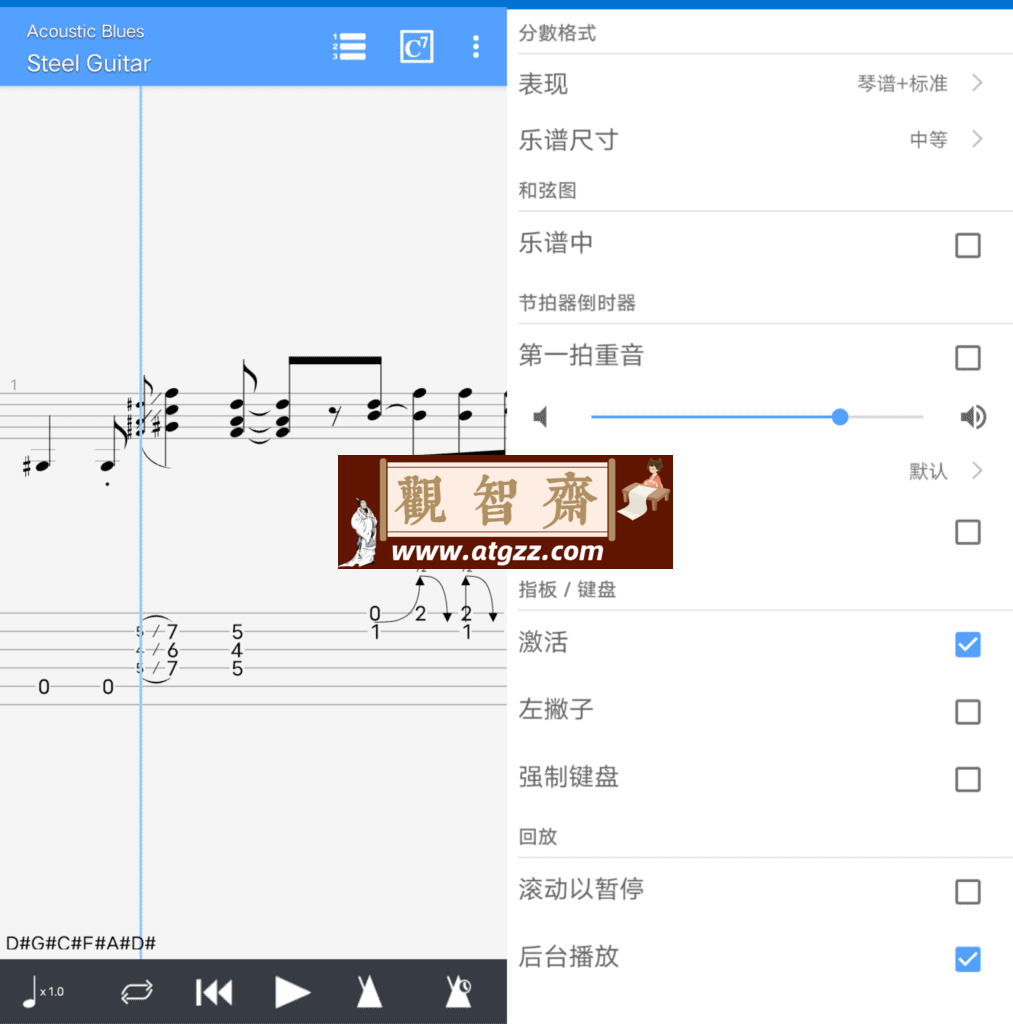The height and width of the screenshot is (1024, 1013).
Task: Disable the 激活 fretboard checkbox
Action: pos(967,645)
